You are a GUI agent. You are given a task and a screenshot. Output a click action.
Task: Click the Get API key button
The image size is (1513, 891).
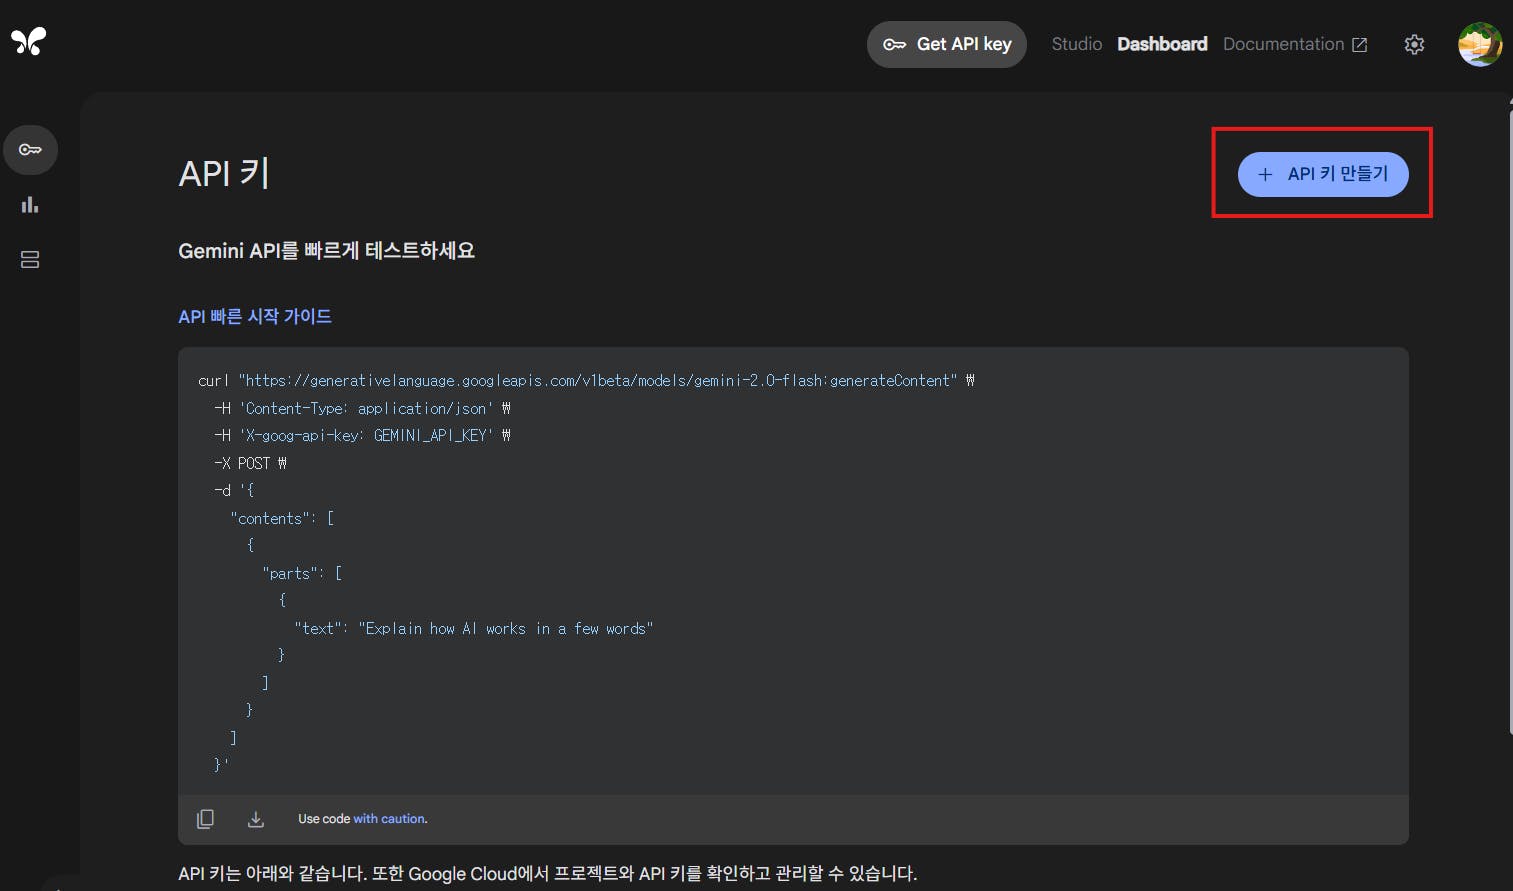[x=947, y=45]
